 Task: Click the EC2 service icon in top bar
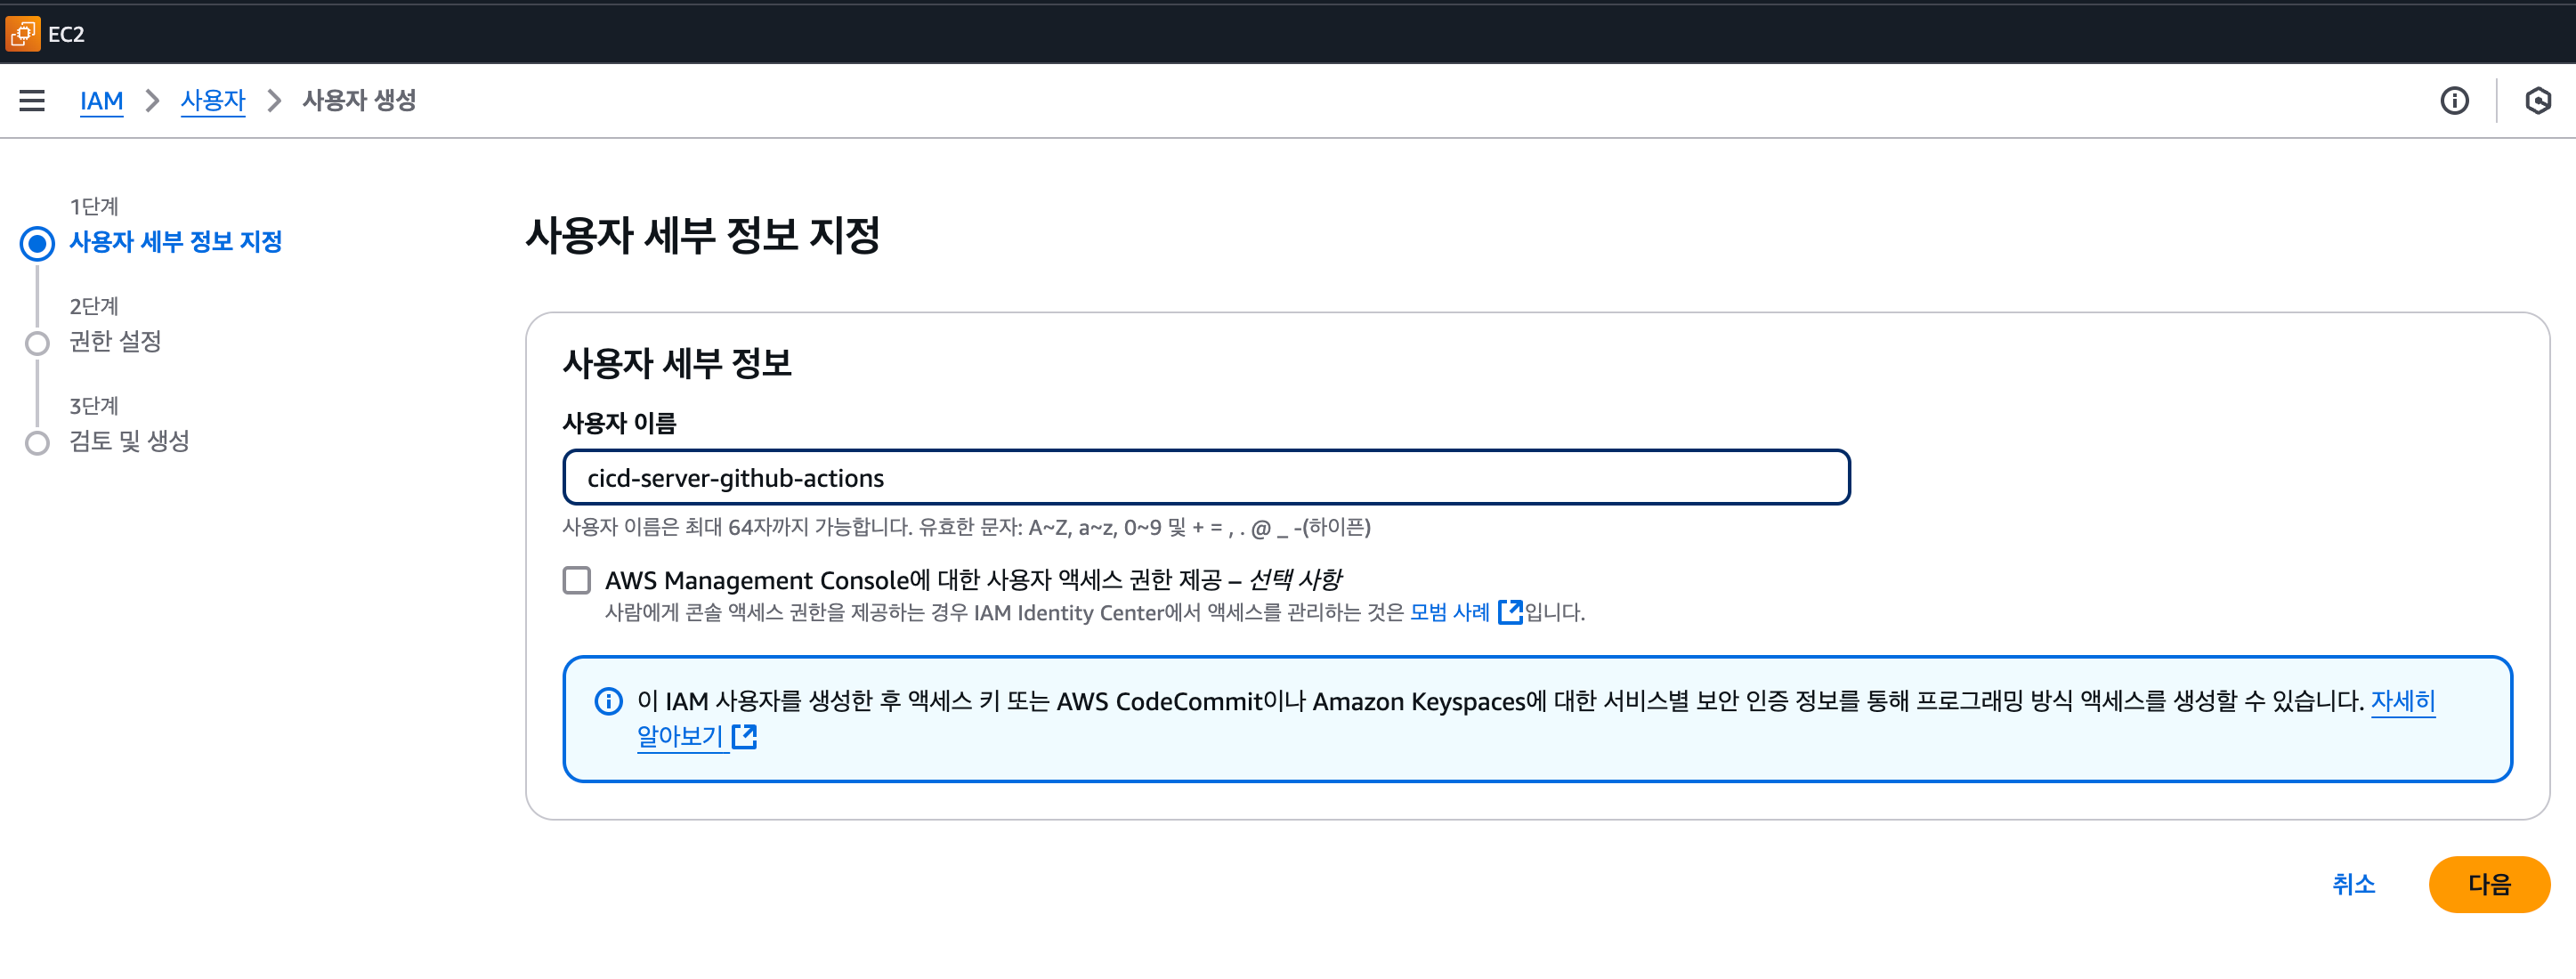coord(22,34)
